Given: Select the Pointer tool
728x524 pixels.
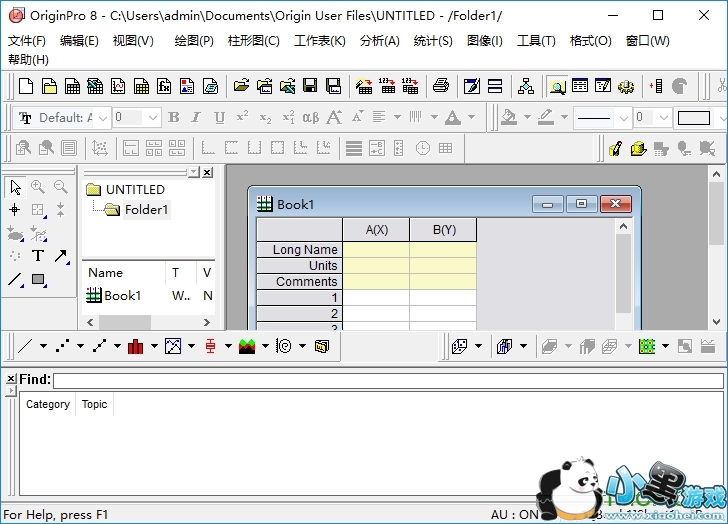Looking at the screenshot, I should [x=15, y=188].
